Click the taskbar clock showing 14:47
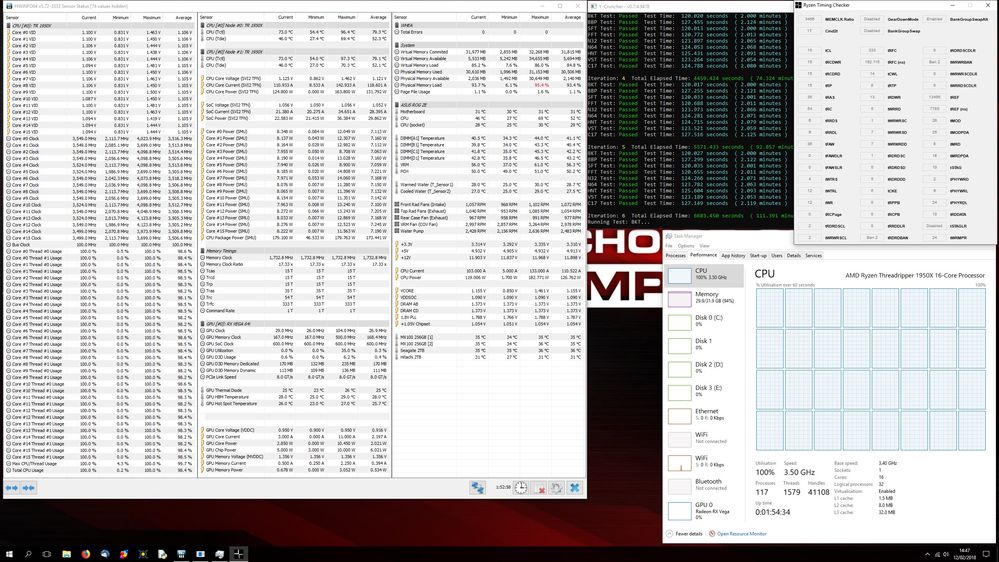The width and height of the screenshot is (999, 562). click(x=965, y=554)
